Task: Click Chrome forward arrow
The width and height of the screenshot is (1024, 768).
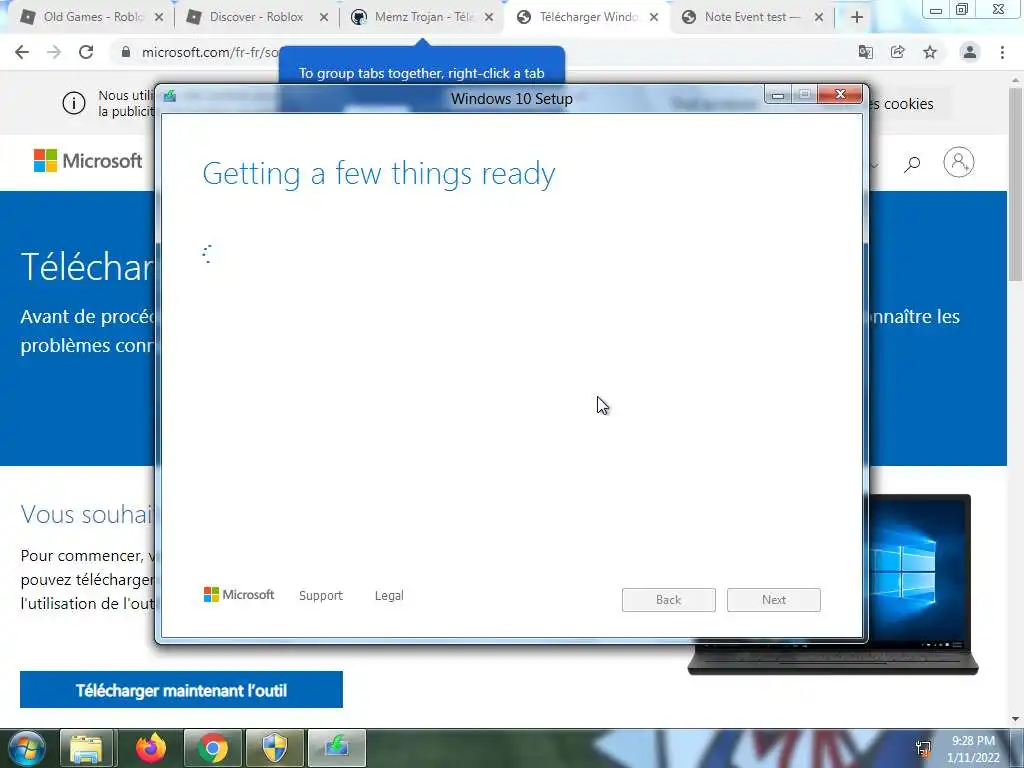Action: click(54, 52)
